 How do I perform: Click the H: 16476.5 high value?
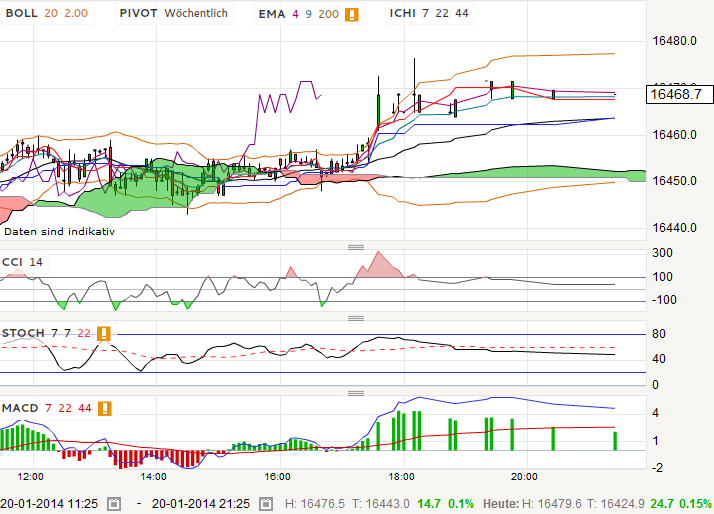point(315,504)
